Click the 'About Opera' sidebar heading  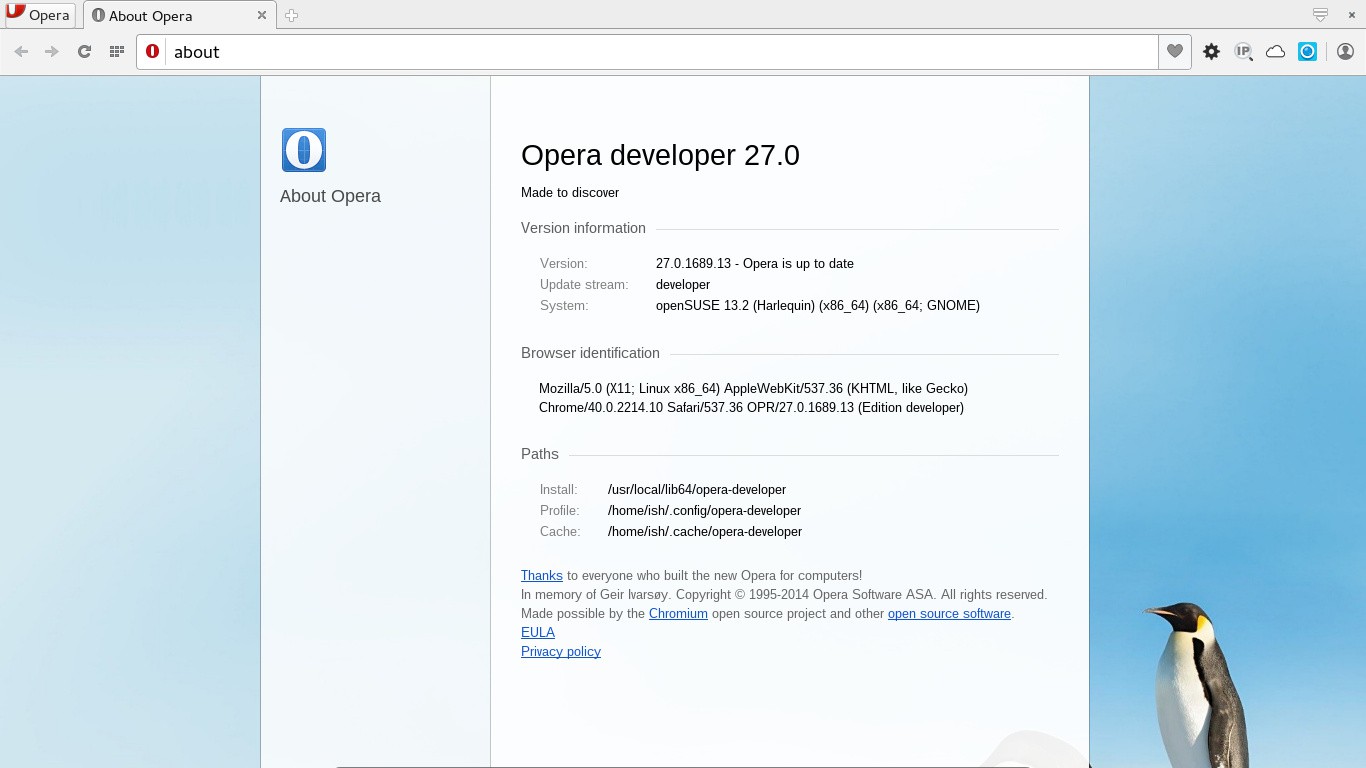tap(330, 196)
